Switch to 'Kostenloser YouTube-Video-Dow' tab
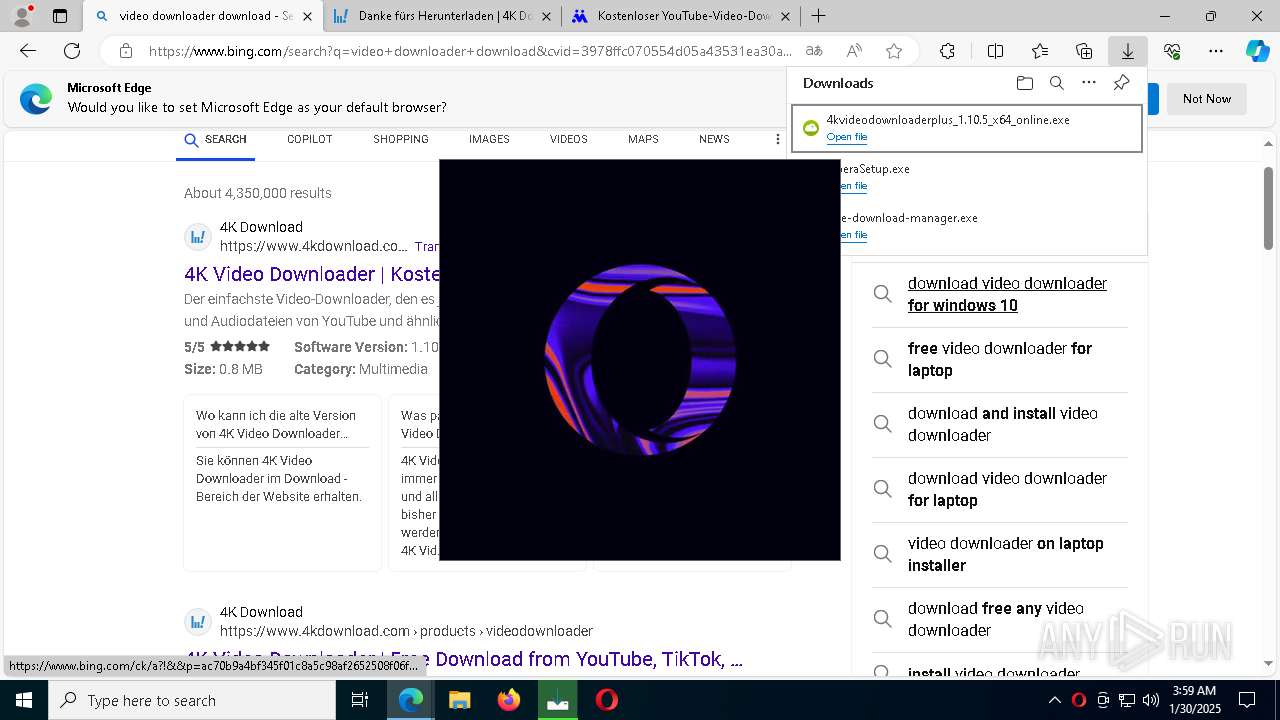This screenshot has height=720, width=1280. pyautogui.click(x=681, y=16)
